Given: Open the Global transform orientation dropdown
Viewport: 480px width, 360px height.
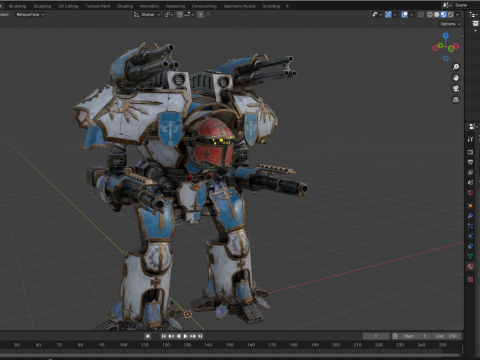Looking at the screenshot, I should click(147, 15).
